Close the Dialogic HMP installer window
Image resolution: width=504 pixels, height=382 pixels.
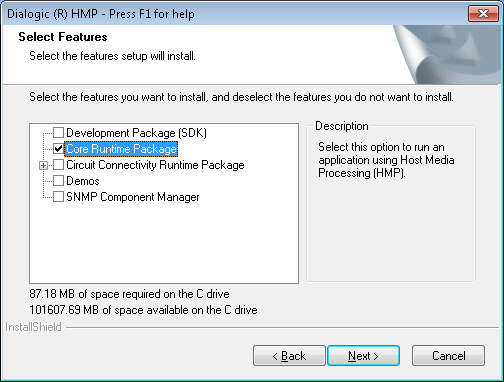(483, 14)
